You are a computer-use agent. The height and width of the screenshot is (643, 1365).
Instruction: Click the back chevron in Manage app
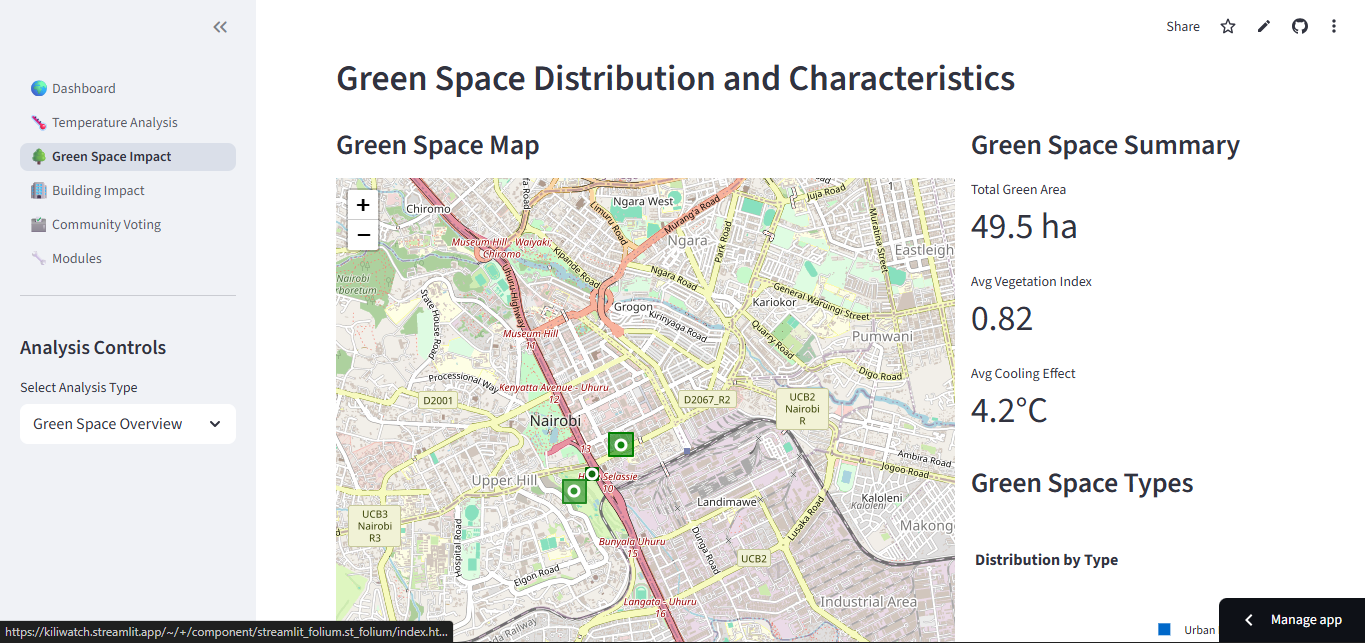[1248, 620]
